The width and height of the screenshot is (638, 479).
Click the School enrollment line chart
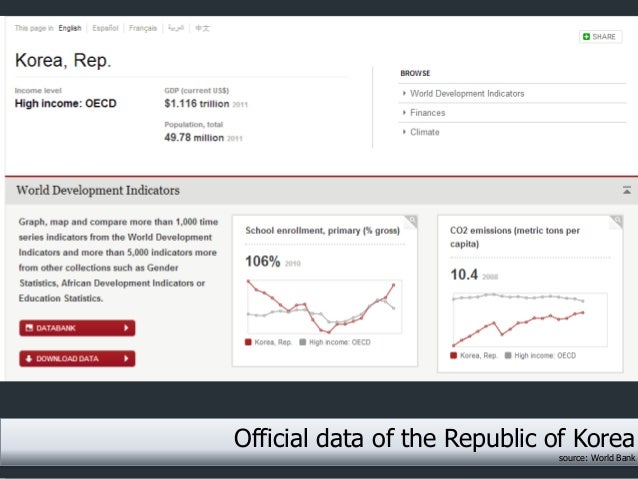[x=324, y=306]
